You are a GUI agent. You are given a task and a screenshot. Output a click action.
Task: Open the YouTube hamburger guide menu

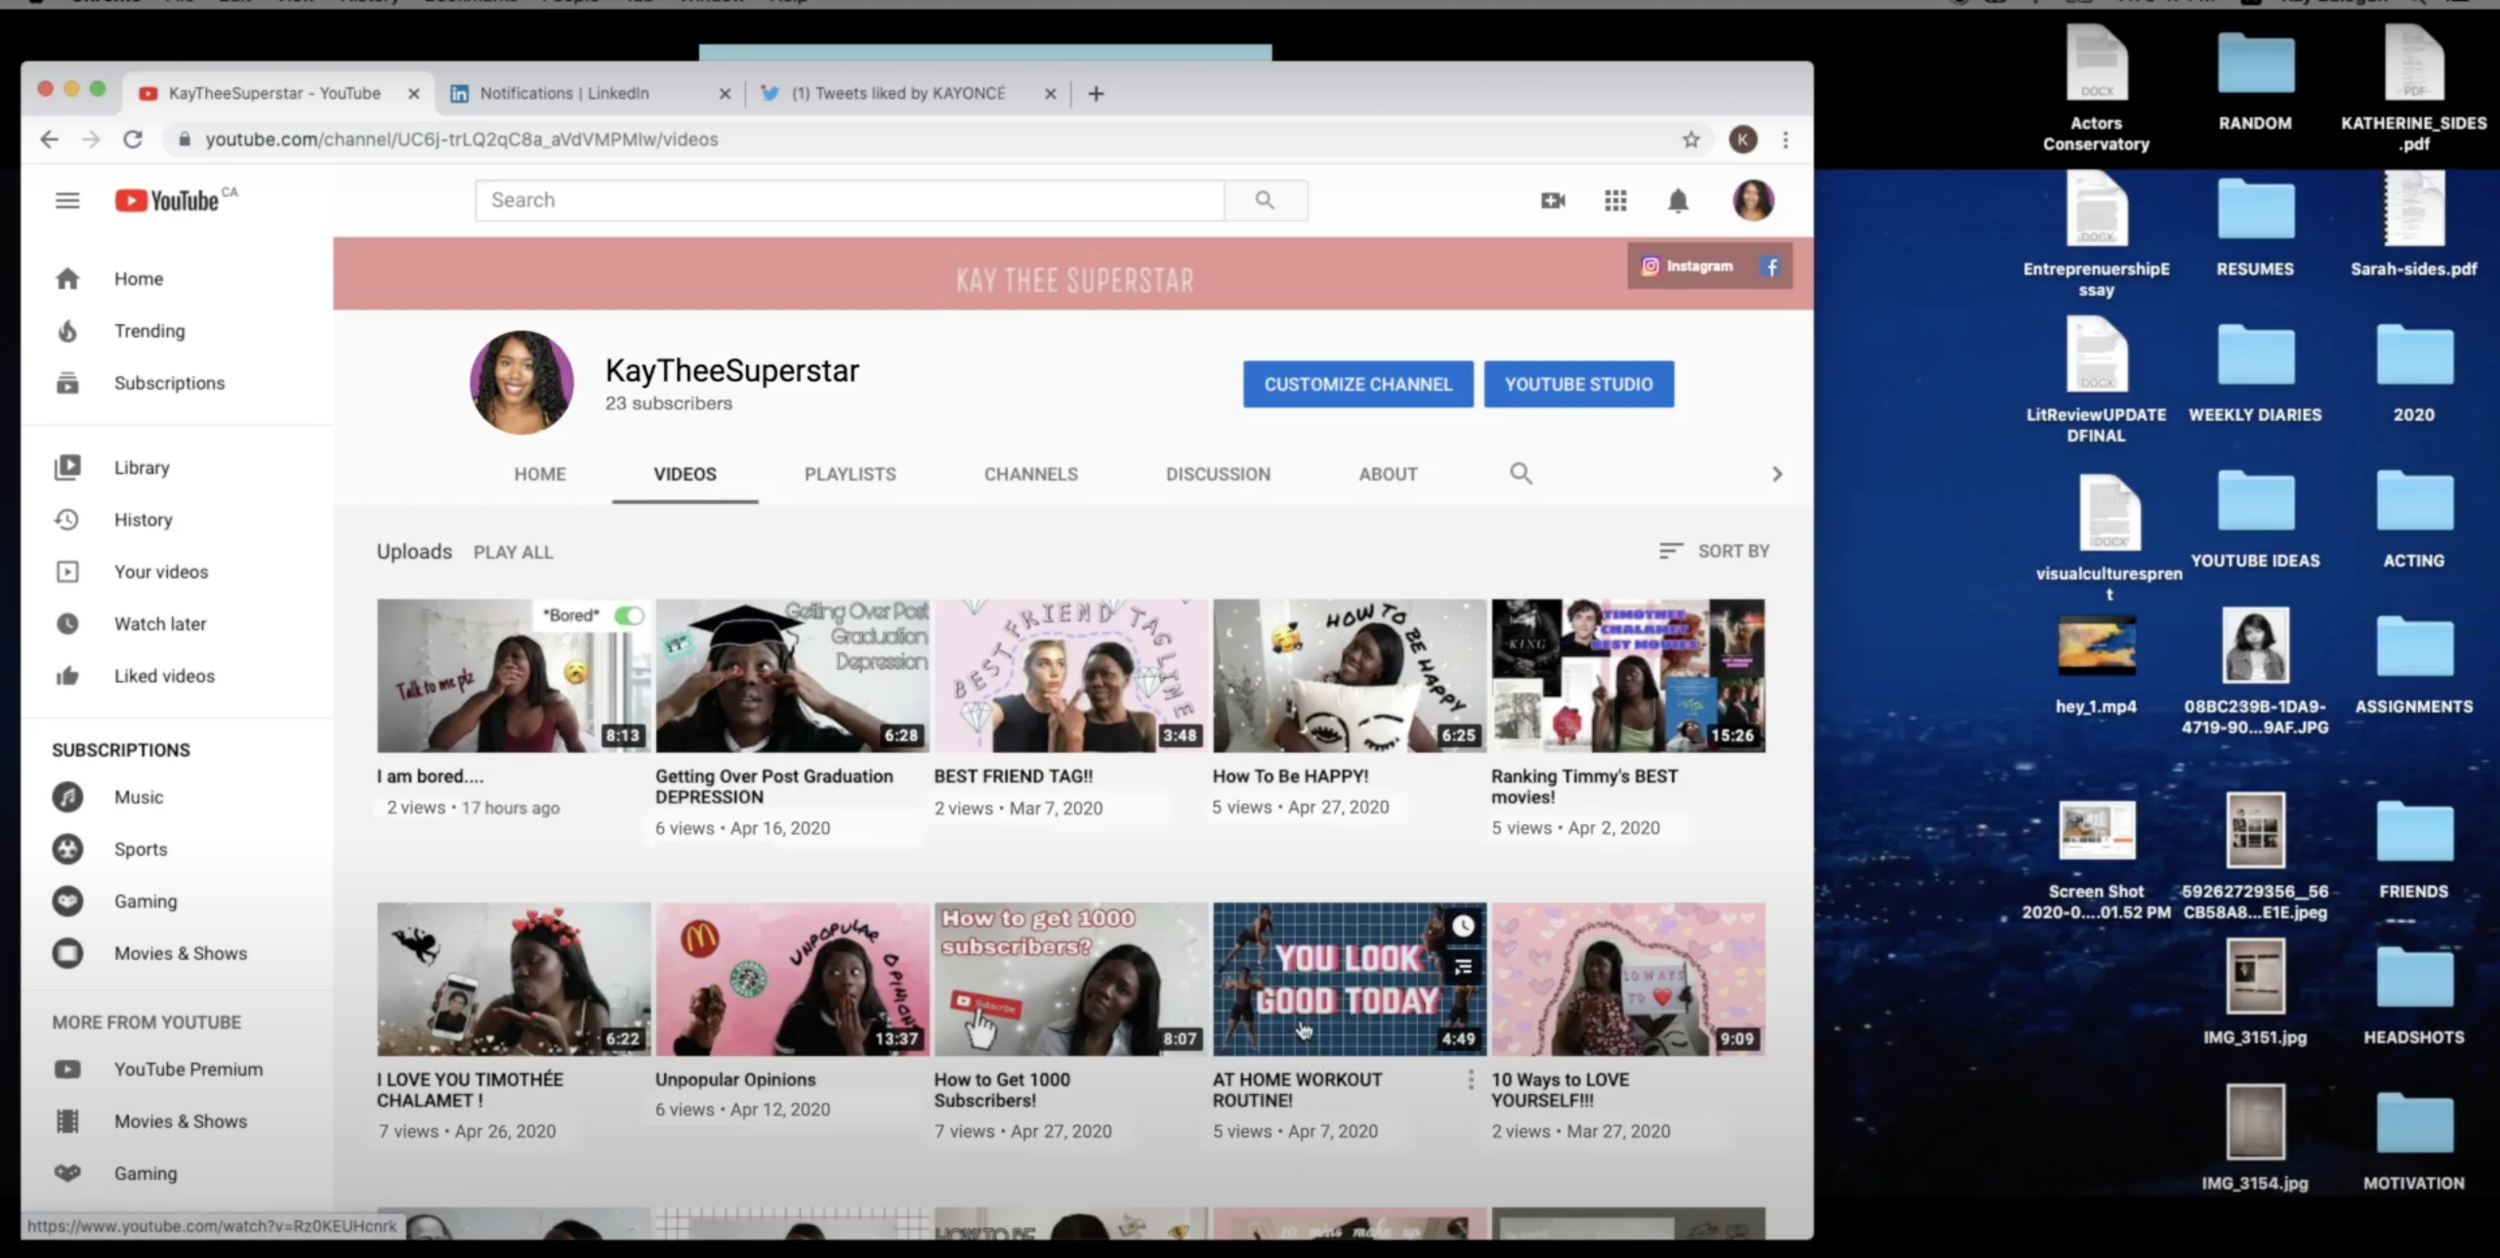click(67, 201)
